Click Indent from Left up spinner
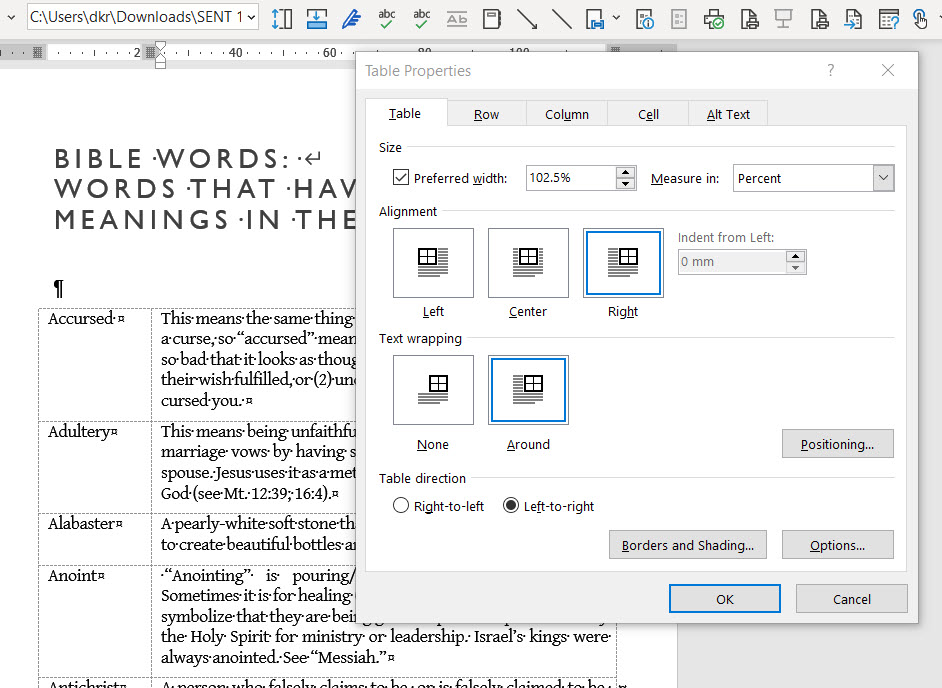The height and width of the screenshot is (688, 942). [795, 256]
